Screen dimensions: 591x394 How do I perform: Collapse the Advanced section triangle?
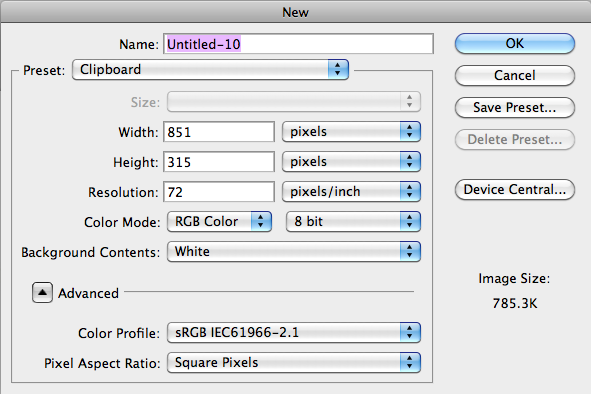pyautogui.click(x=42, y=293)
